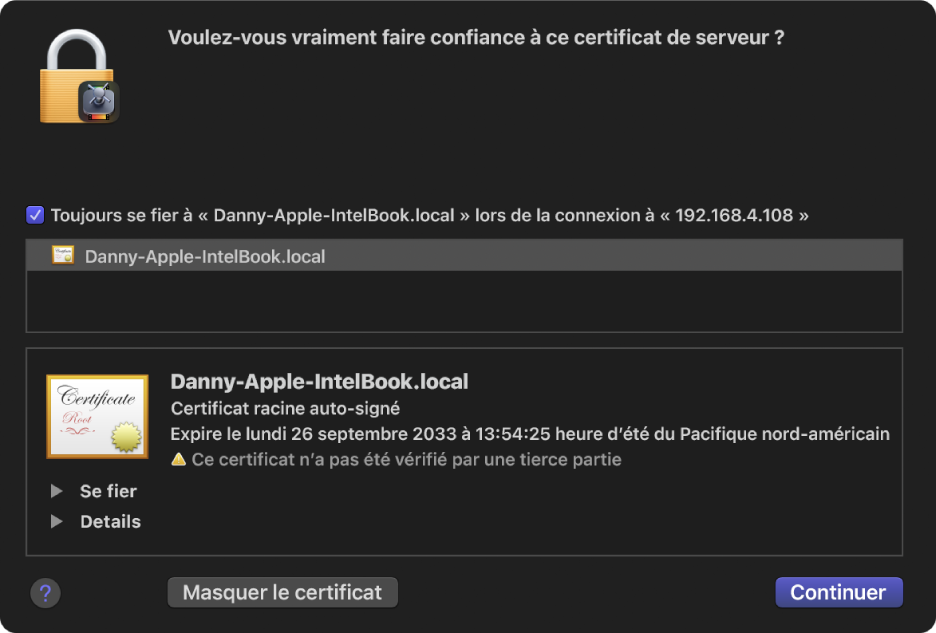Click the Certificate Root preview thumbnail

97,416
